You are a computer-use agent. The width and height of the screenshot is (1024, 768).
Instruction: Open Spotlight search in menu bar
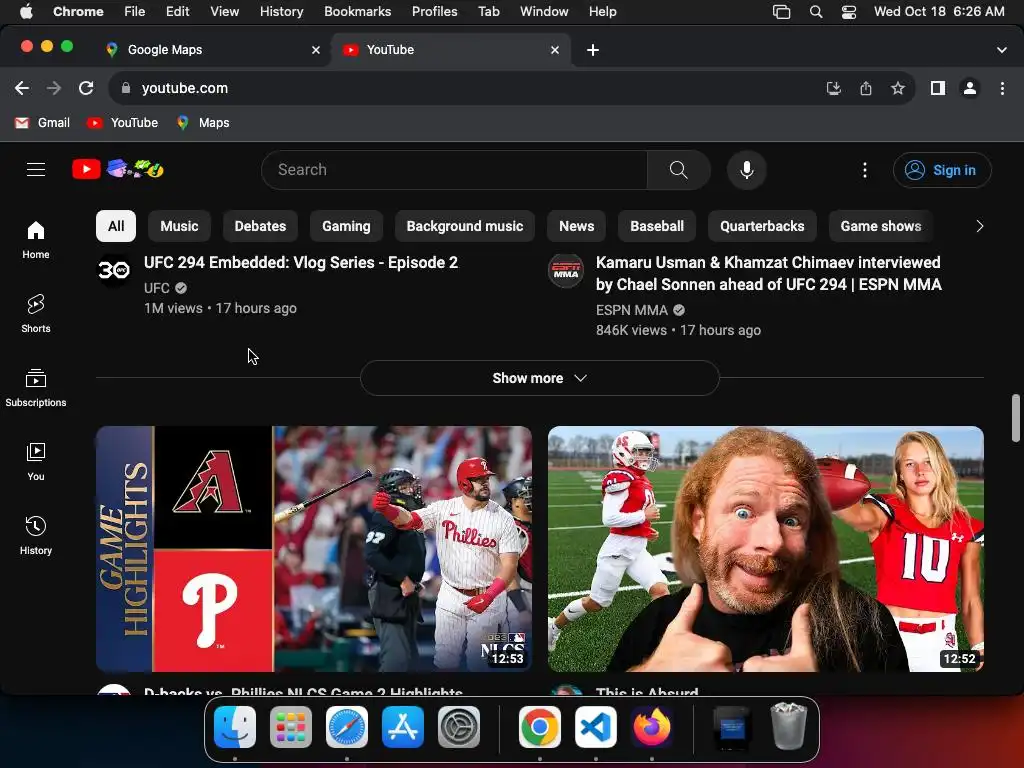tap(816, 12)
